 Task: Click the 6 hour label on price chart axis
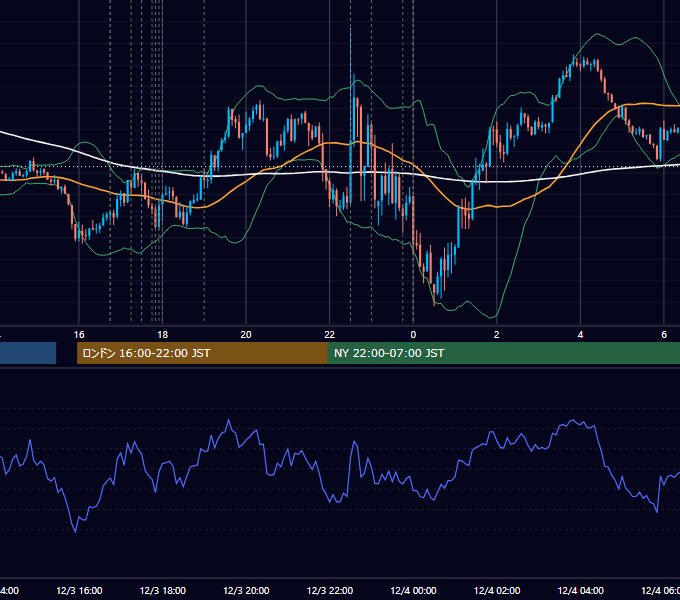[664, 335]
